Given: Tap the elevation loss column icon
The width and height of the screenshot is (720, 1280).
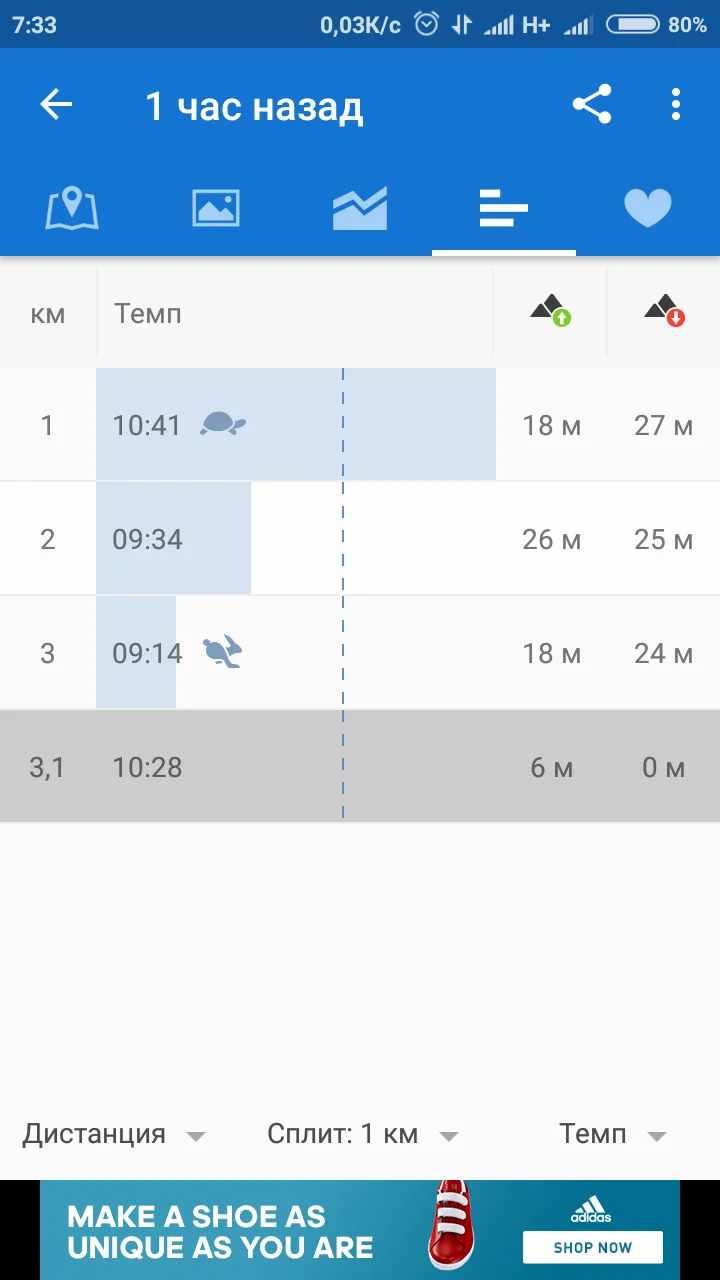Looking at the screenshot, I should [664, 312].
